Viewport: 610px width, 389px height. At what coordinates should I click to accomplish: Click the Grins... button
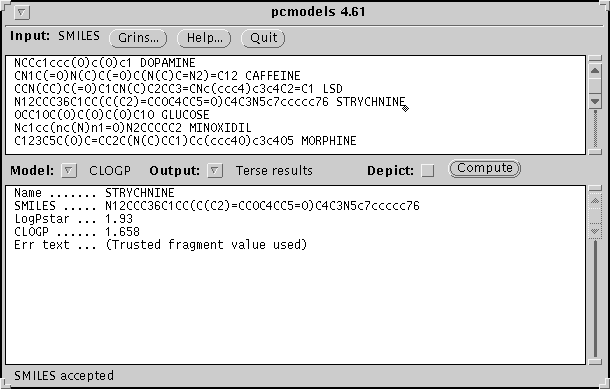click(x=138, y=38)
